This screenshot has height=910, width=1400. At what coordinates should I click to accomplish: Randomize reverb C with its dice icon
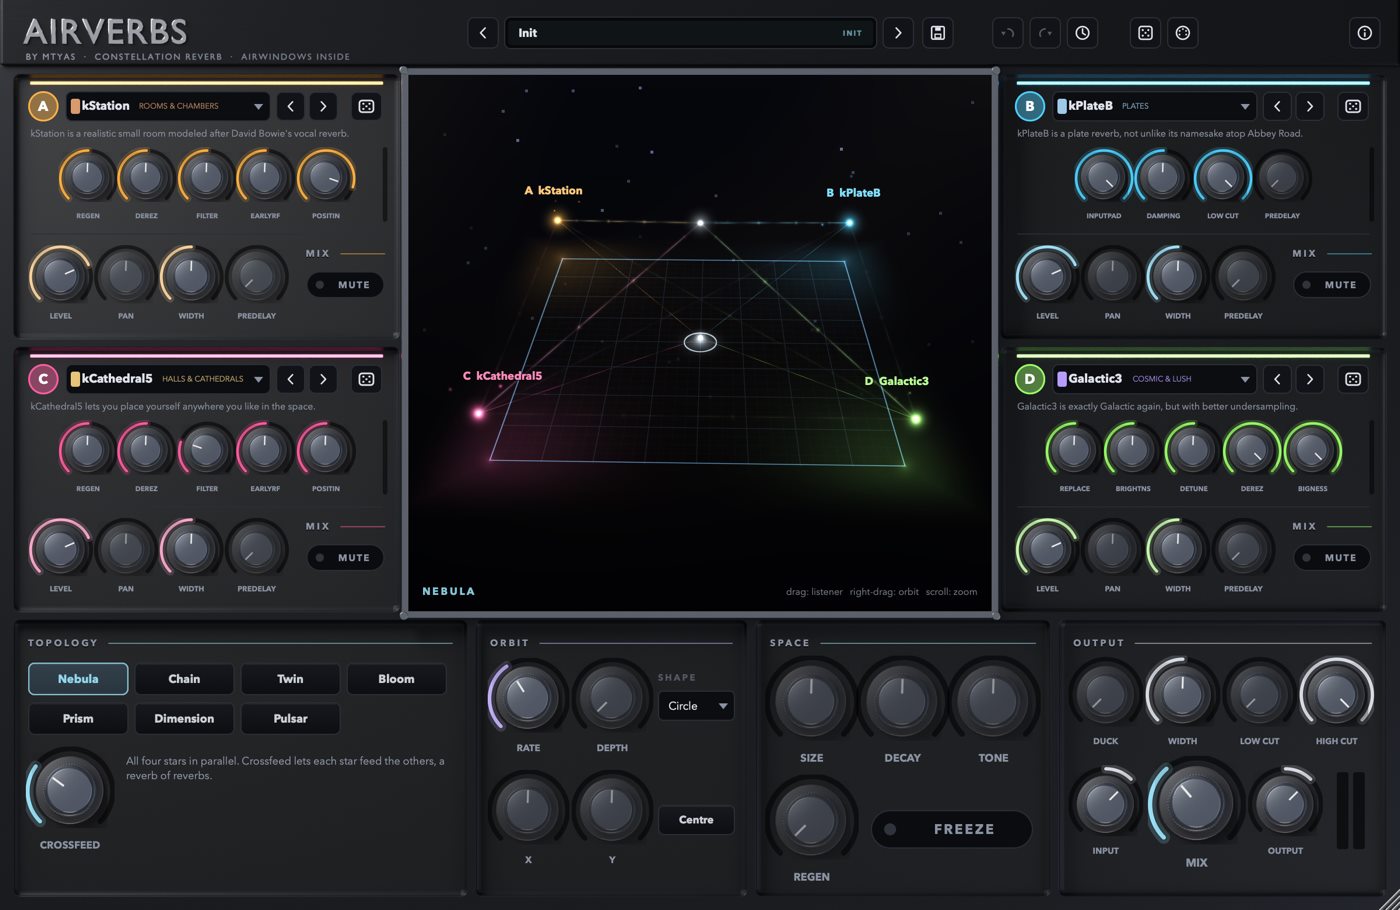pyautogui.click(x=367, y=379)
